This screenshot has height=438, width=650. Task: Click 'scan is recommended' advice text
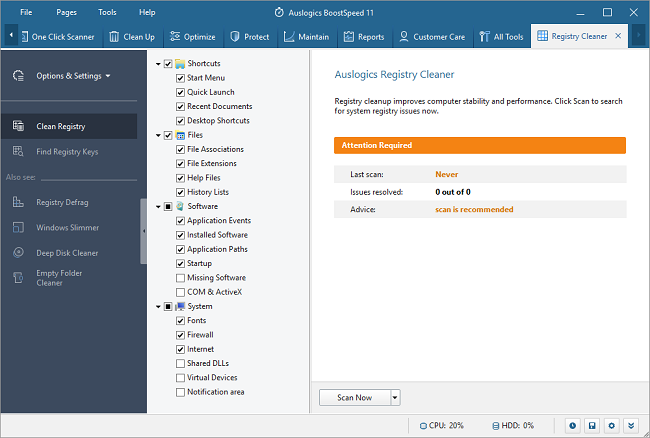point(474,209)
